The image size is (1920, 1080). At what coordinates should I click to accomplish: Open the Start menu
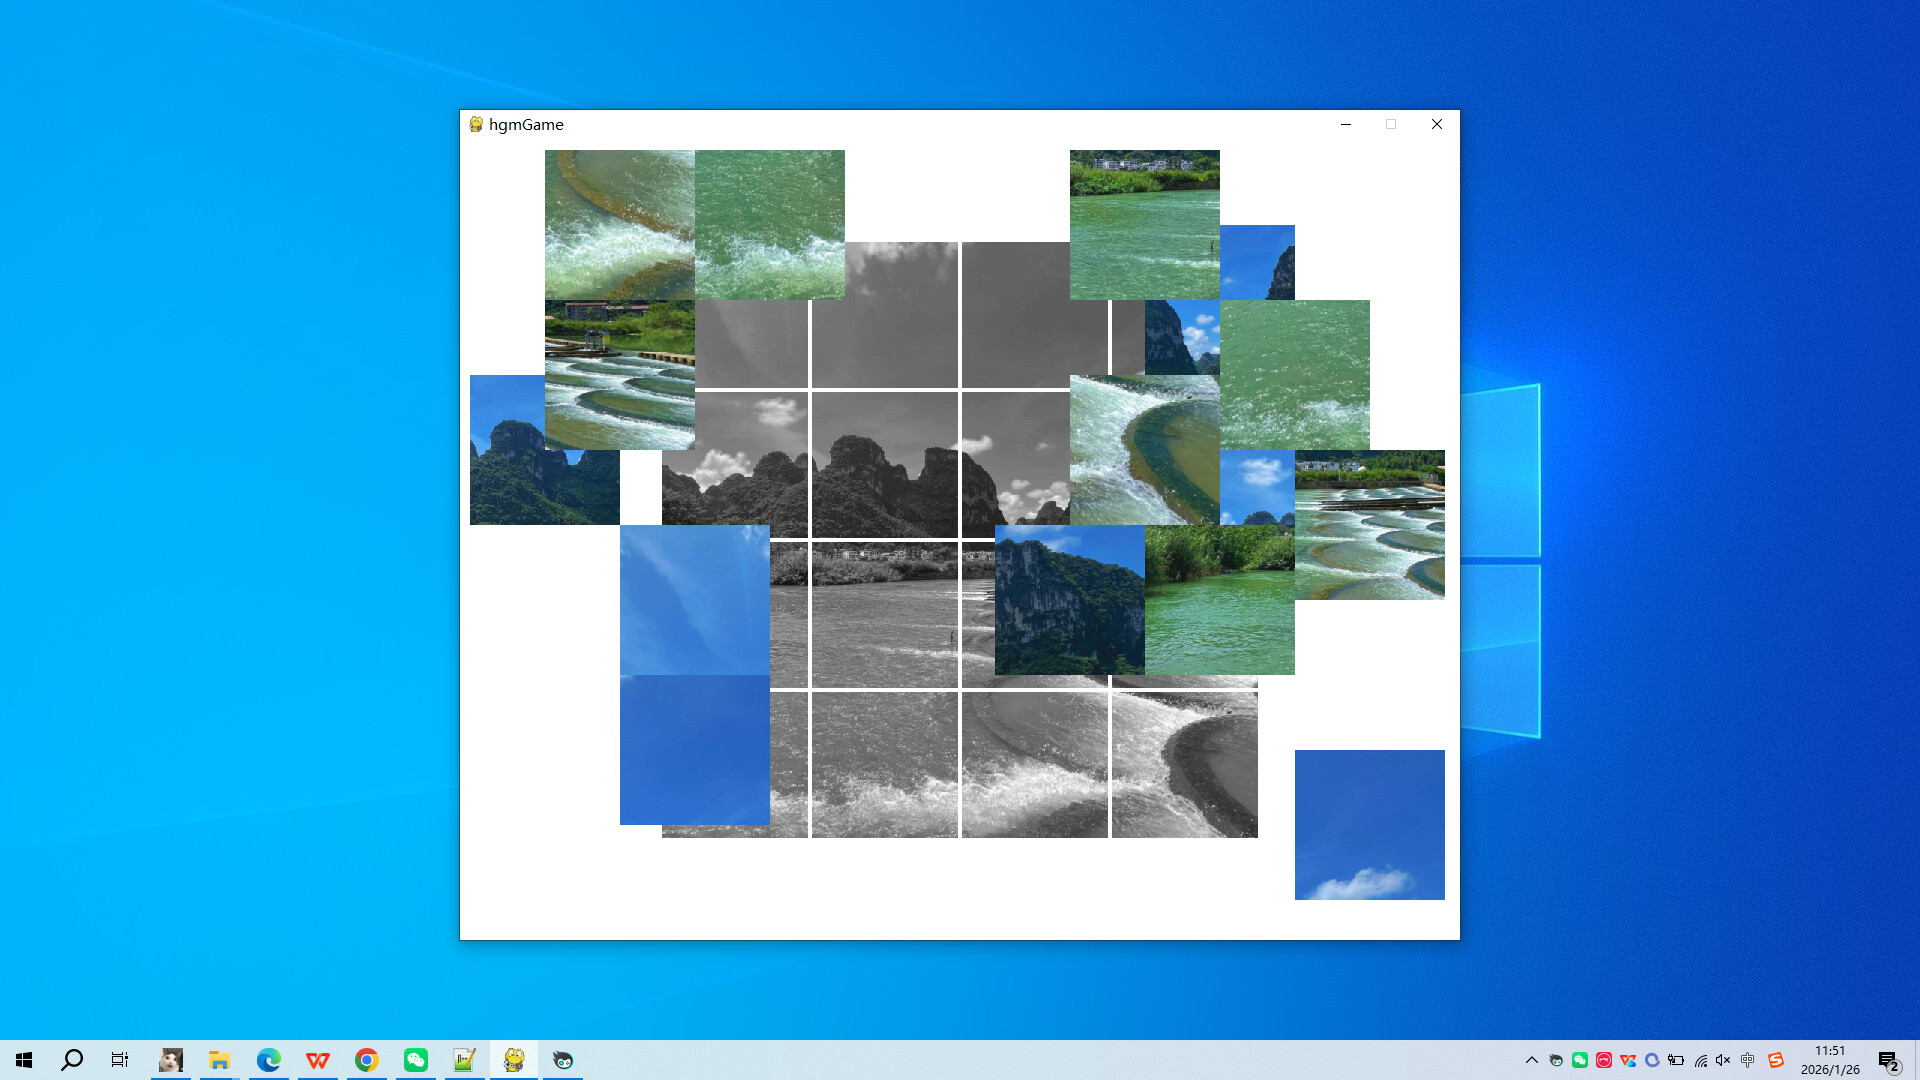24,1059
